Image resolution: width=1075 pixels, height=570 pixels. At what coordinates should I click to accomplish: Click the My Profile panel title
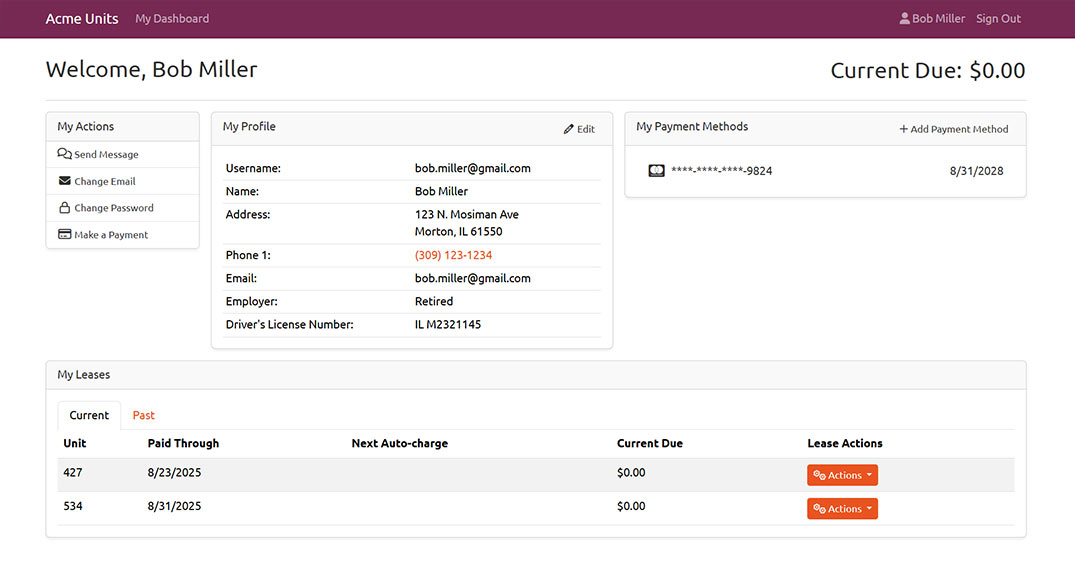coord(249,126)
